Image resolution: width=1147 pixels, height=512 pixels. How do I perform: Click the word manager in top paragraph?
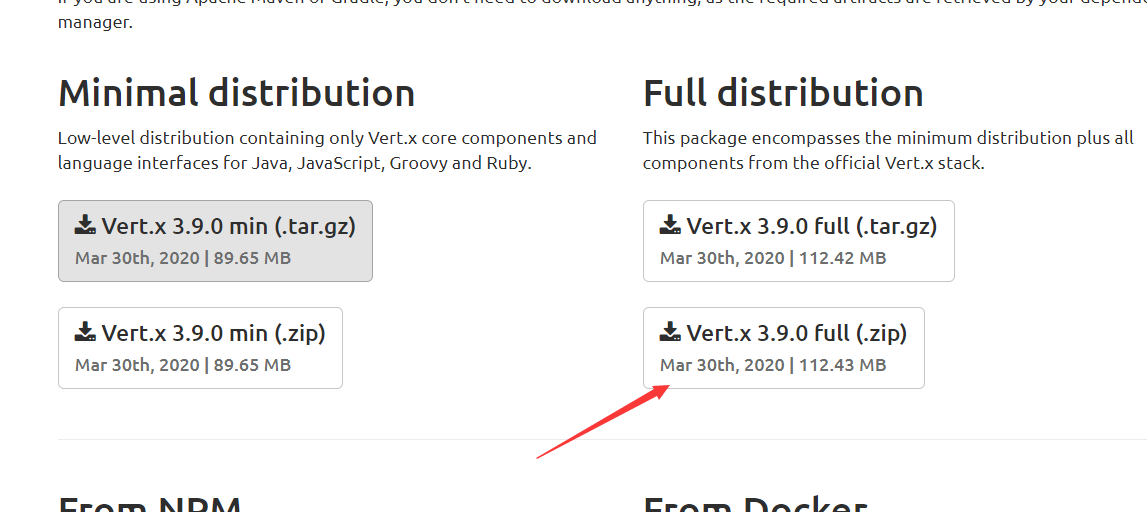[95, 23]
